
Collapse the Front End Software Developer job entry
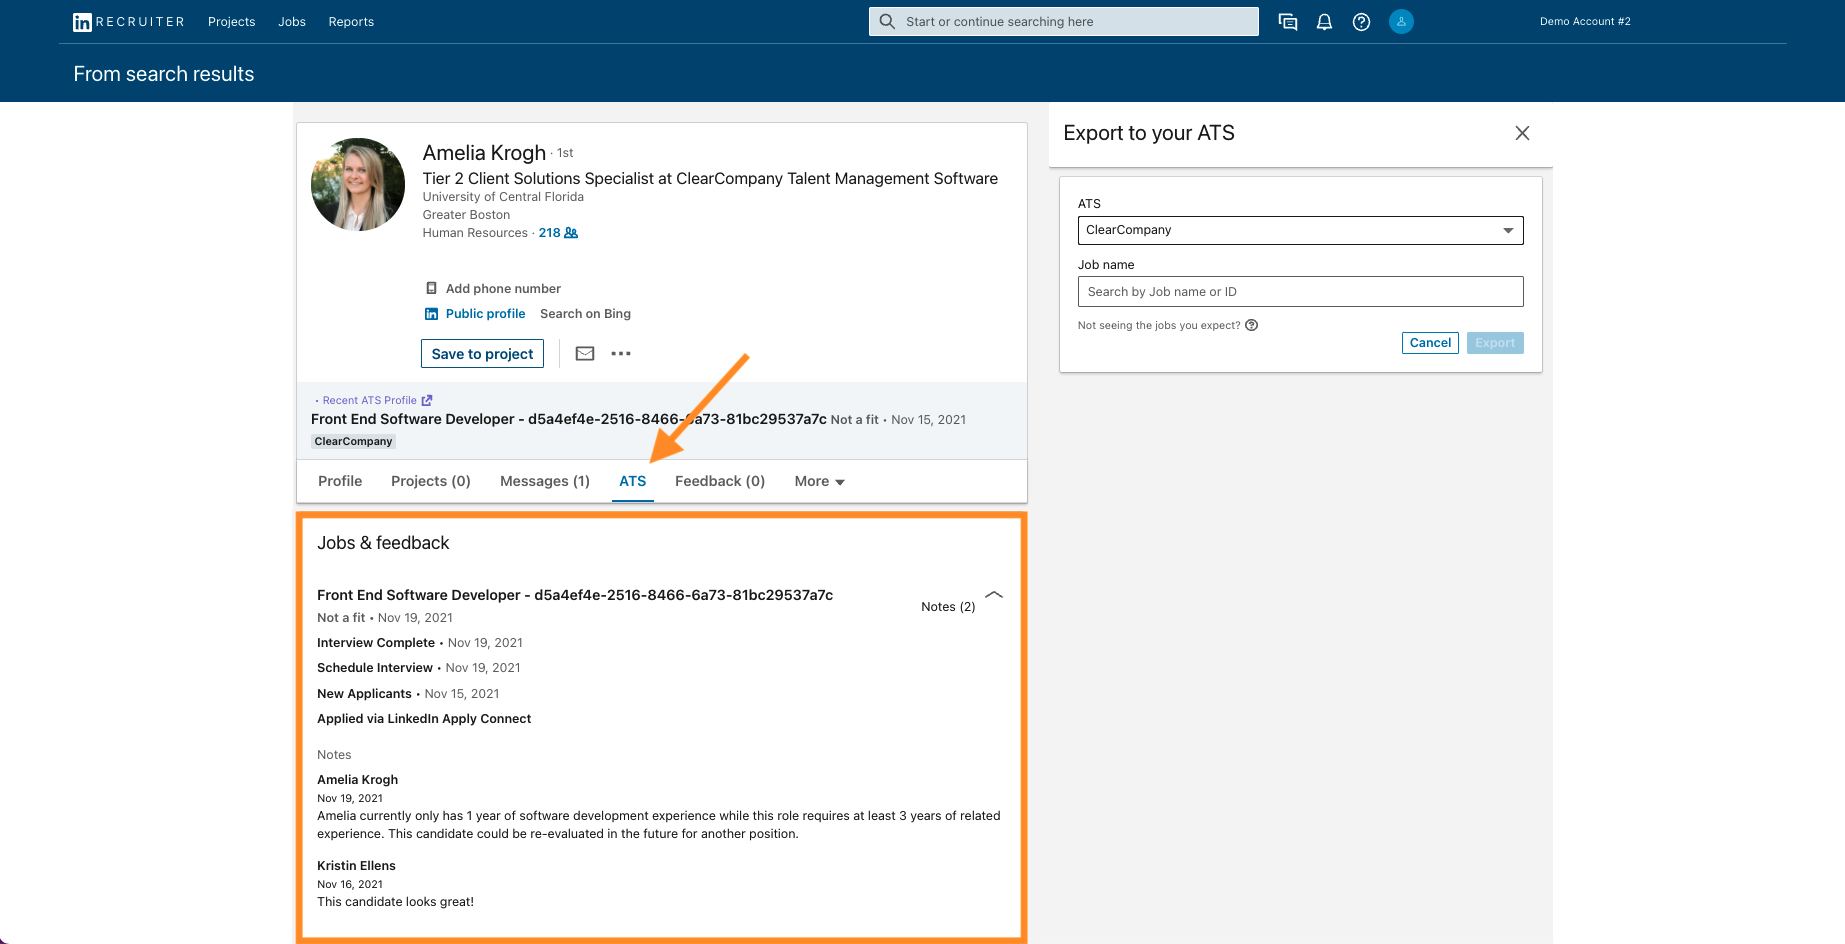coord(994,595)
